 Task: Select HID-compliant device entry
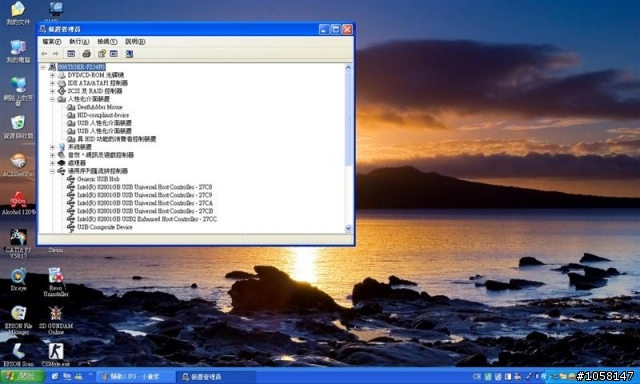(103, 115)
